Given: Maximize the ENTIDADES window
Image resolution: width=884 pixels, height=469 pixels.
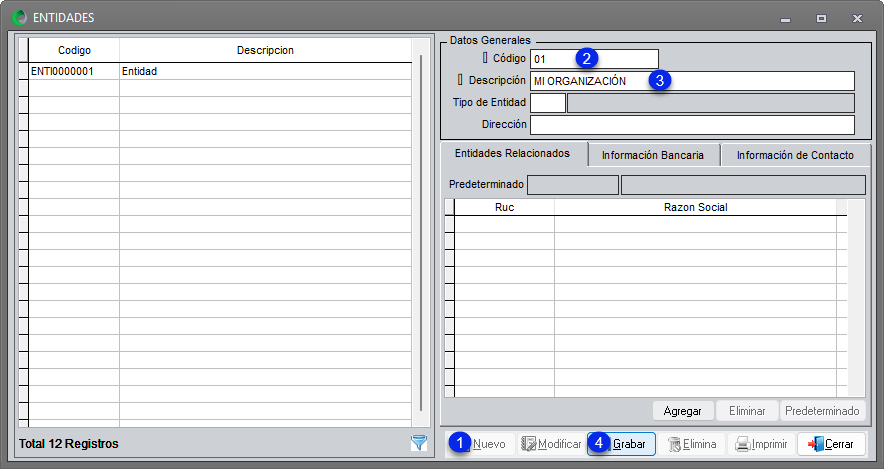Looking at the screenshot, I should (x=821, y=19).
